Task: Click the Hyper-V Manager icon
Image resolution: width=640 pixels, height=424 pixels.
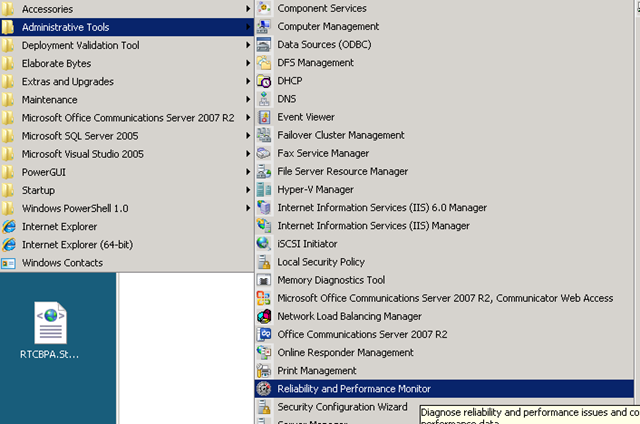Action: coord(264,189)
